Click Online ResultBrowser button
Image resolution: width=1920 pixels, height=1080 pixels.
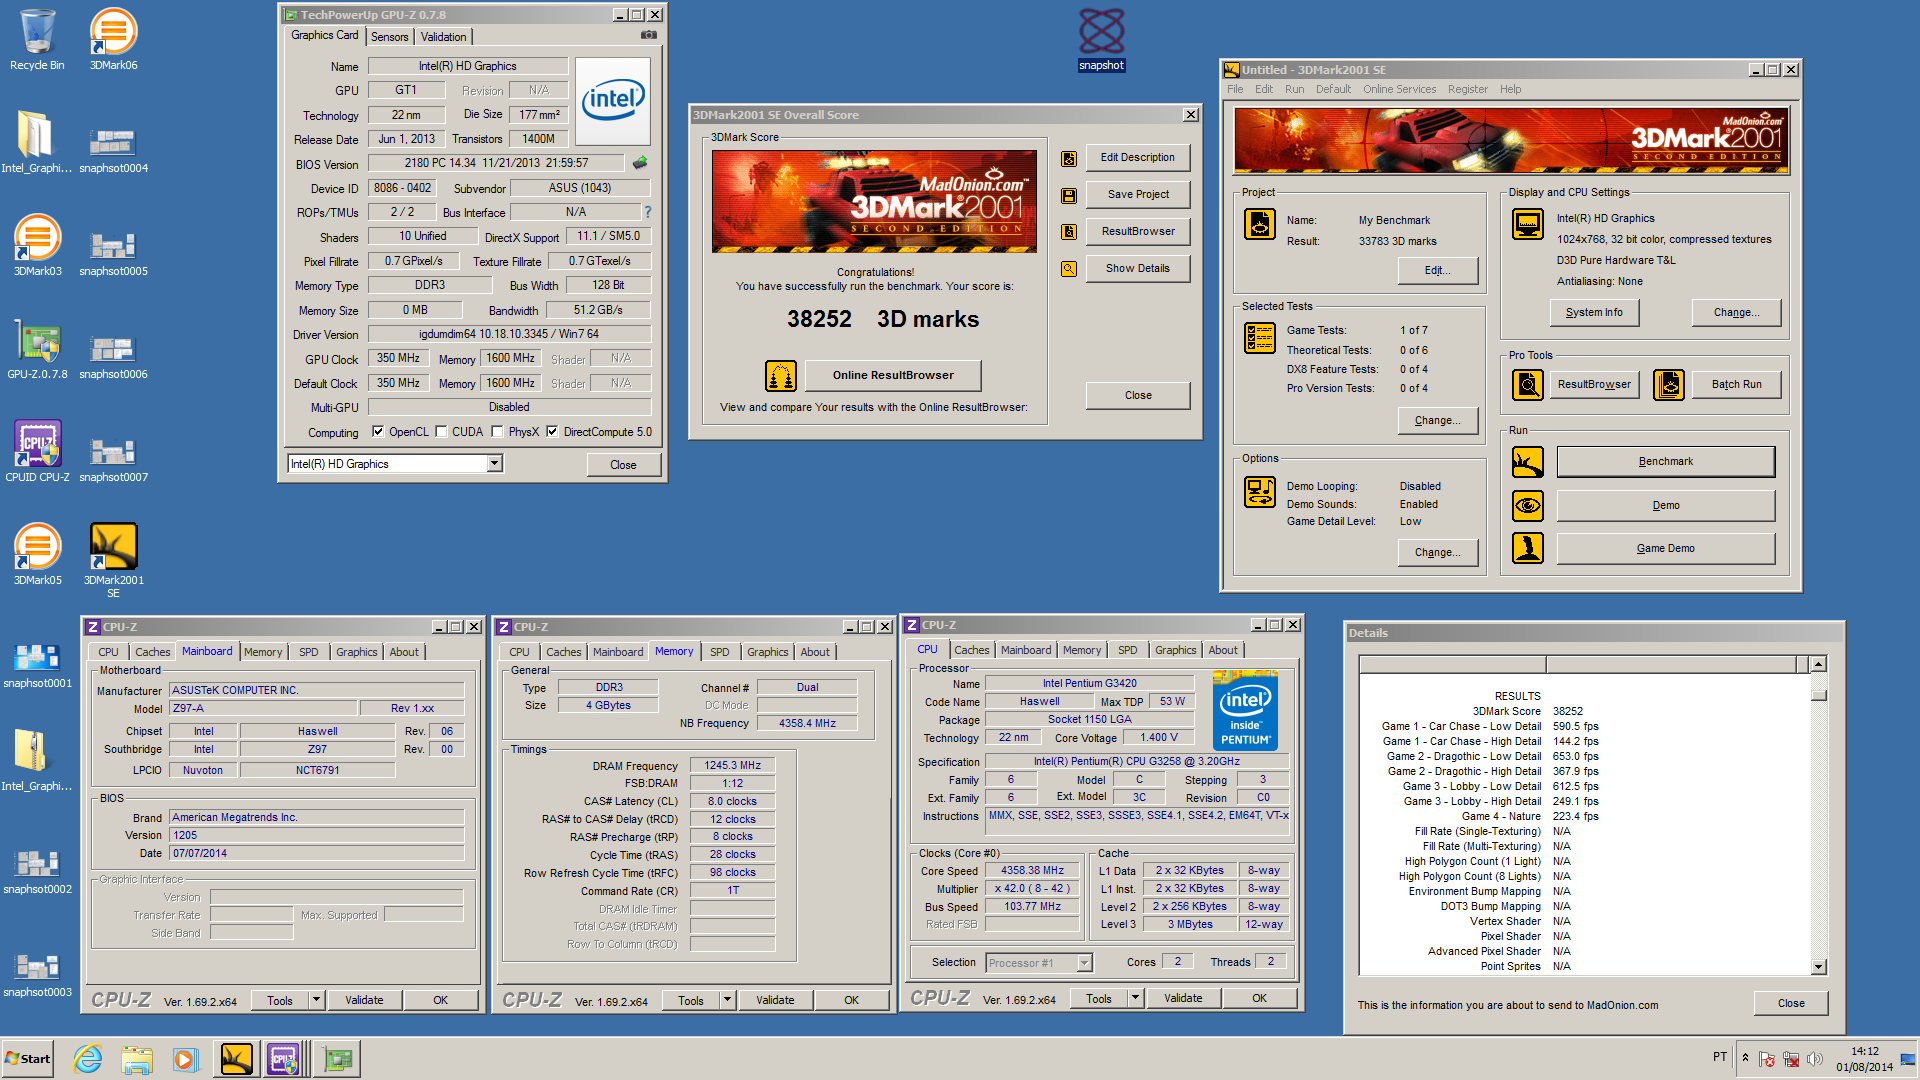pos(893,376)
